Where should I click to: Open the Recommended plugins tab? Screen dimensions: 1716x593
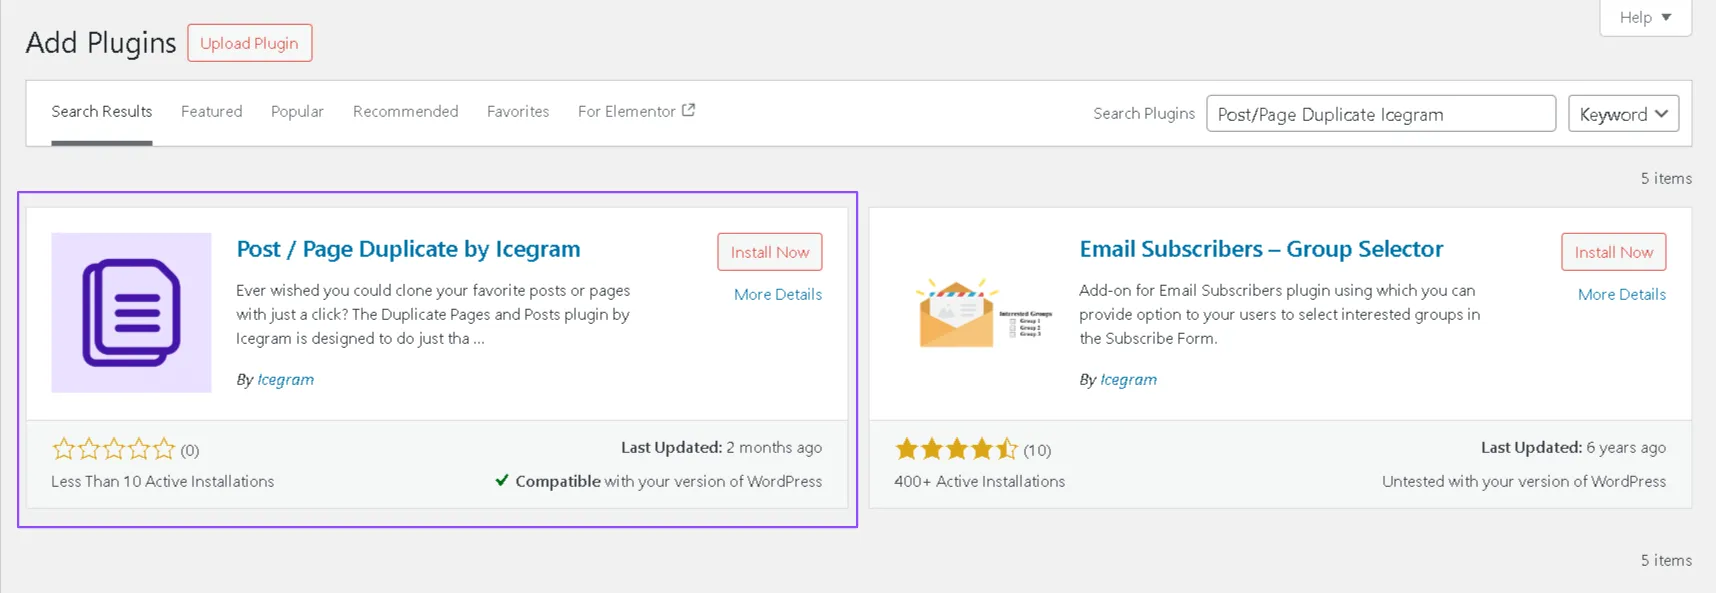pyautogui.click(x=405, y=111)
